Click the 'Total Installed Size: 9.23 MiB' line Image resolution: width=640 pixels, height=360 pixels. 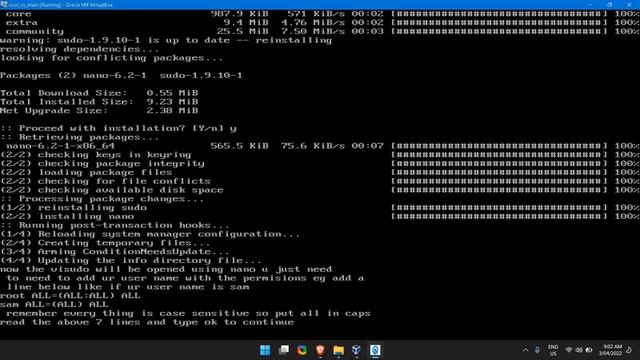pyautogui.click(x=99, y=102)
